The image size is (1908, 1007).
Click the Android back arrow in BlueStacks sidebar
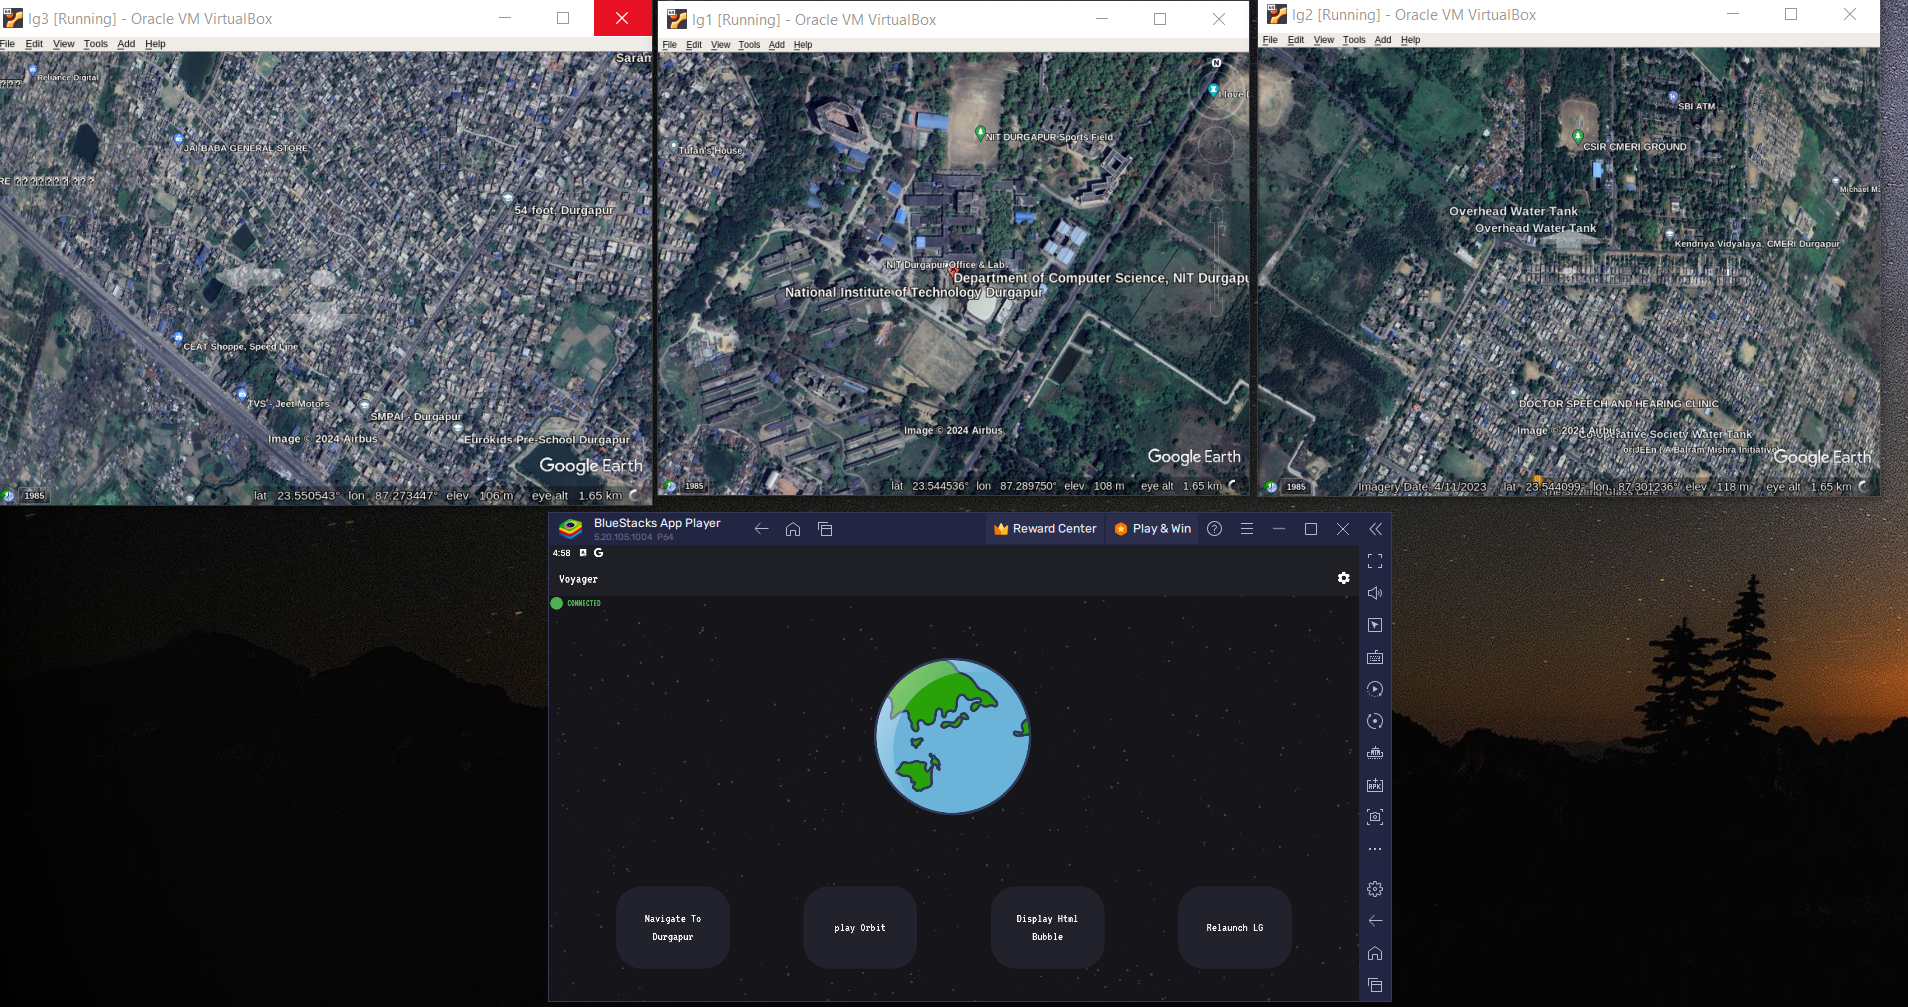click(1375, 920)
